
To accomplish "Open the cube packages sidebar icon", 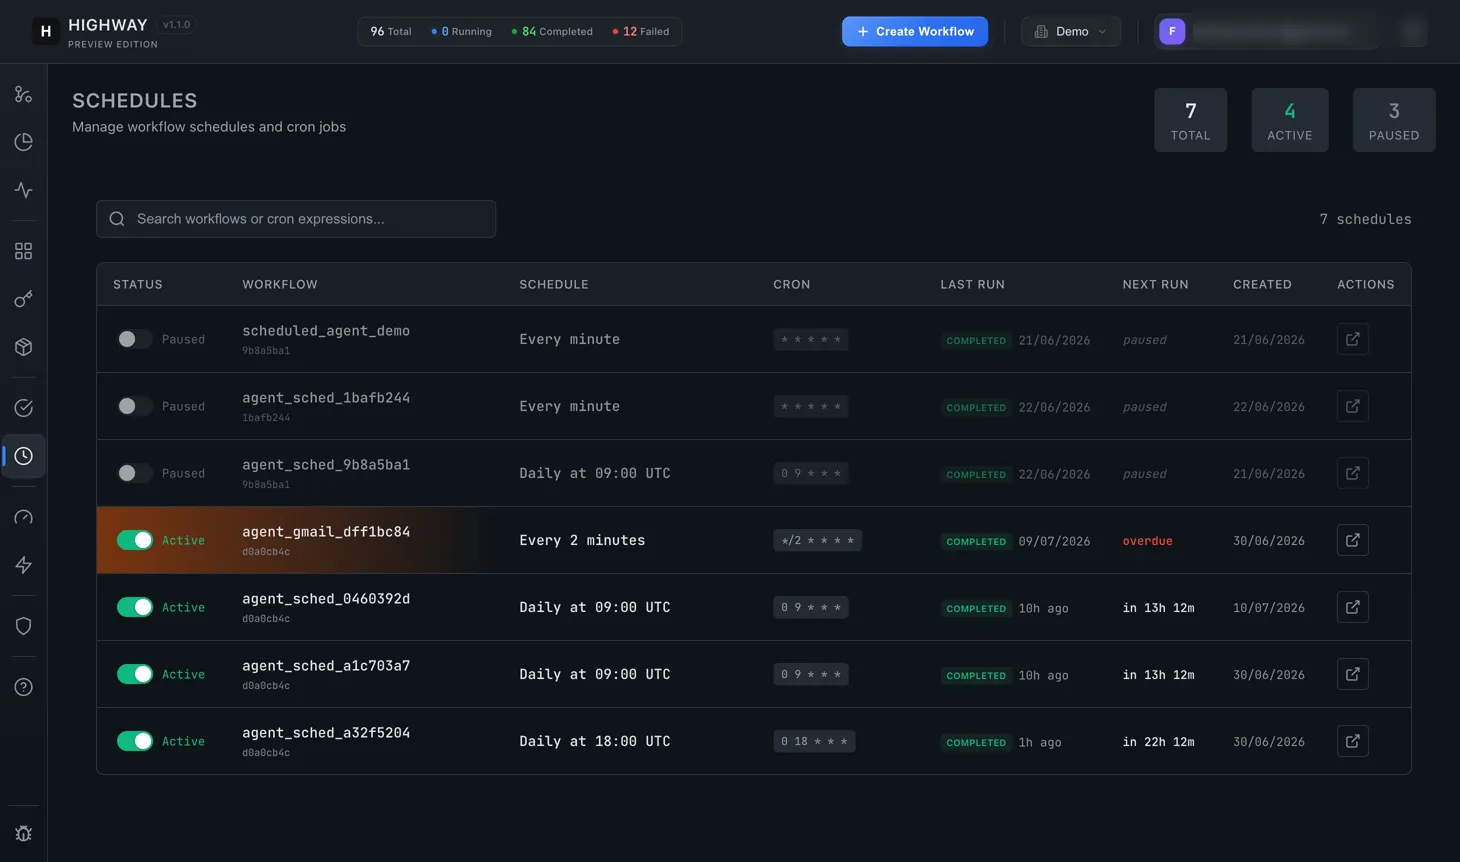I will (23, 347).
